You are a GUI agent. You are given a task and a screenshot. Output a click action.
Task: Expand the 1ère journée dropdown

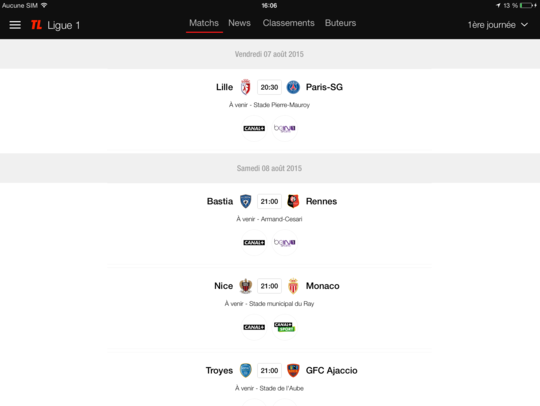pos(498,25)
